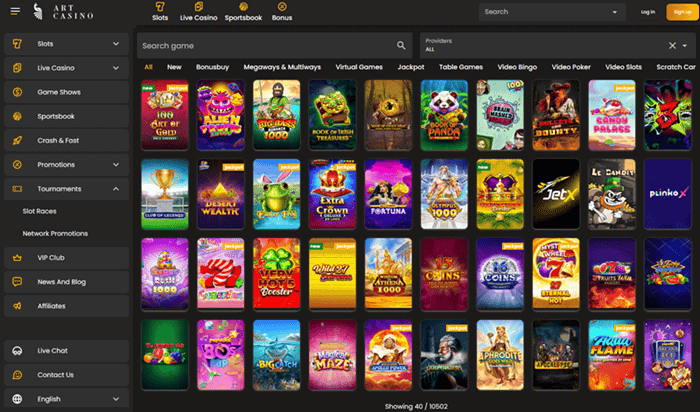
Task: Select the New category tab
Action: (x=174, y=67)
